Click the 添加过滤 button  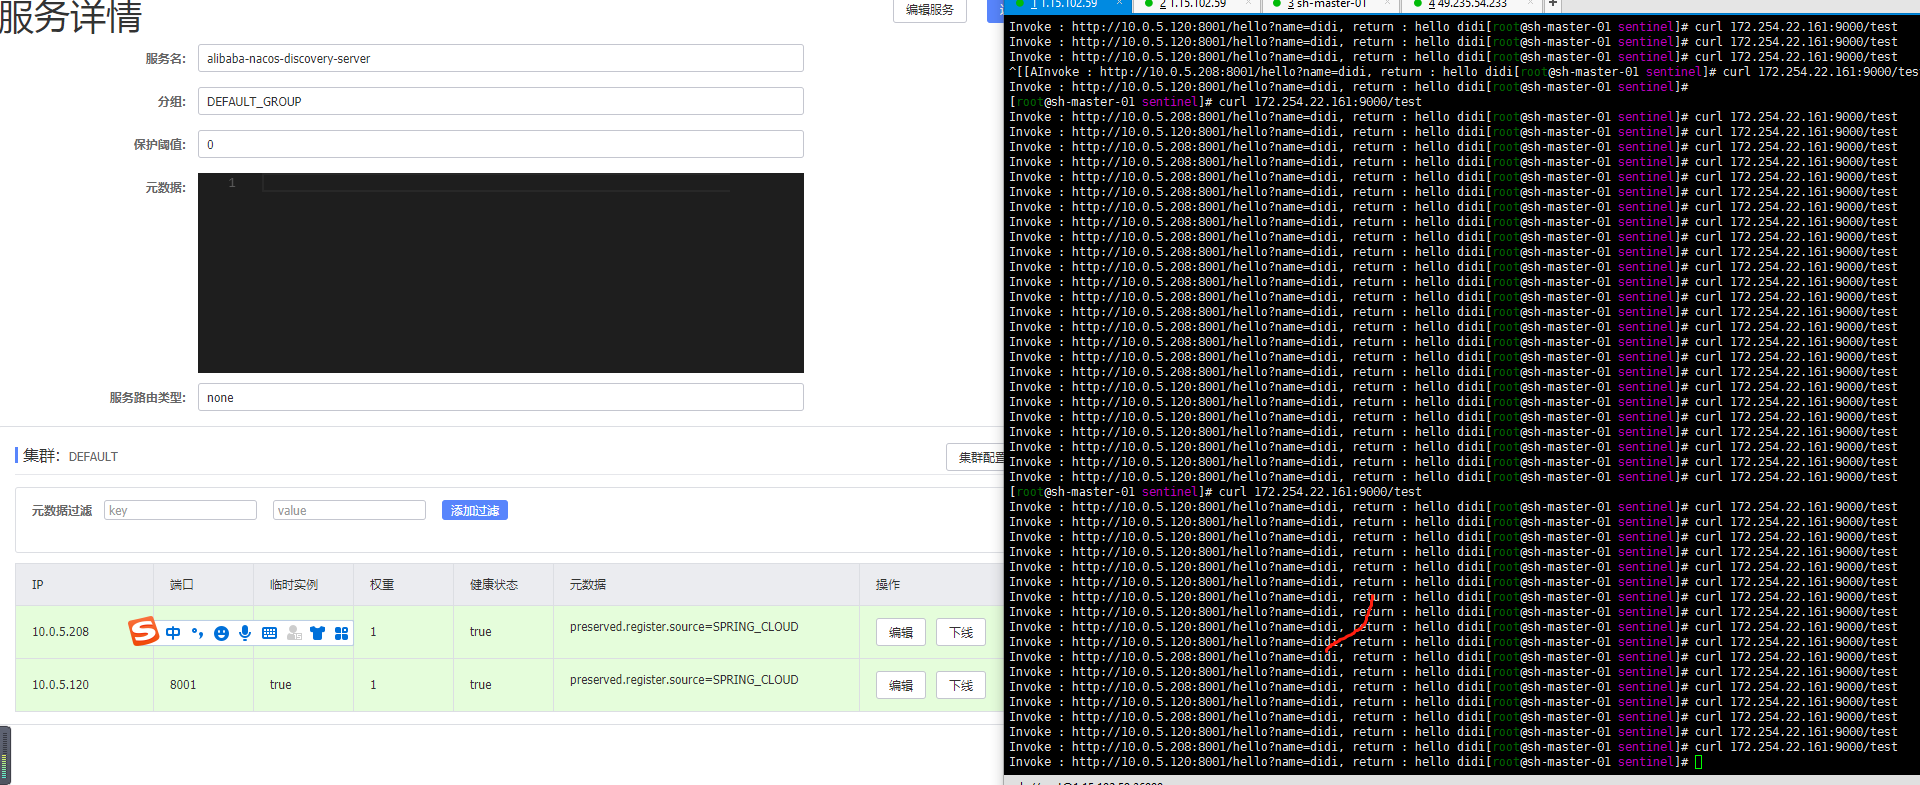[475, 510]
